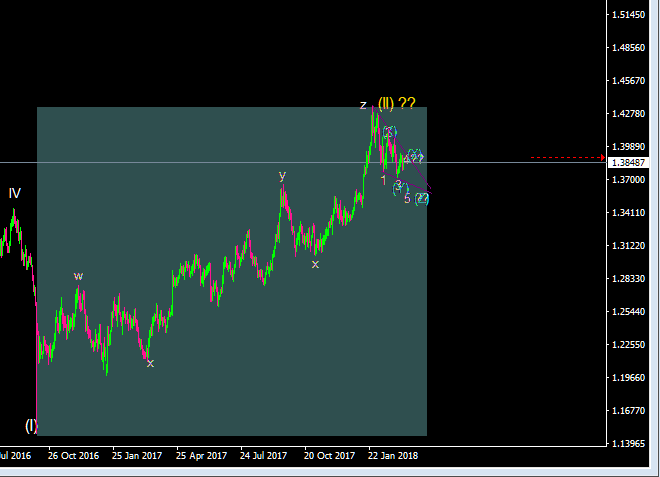Click the 1.51450 price level on axis

coord(630,15)
